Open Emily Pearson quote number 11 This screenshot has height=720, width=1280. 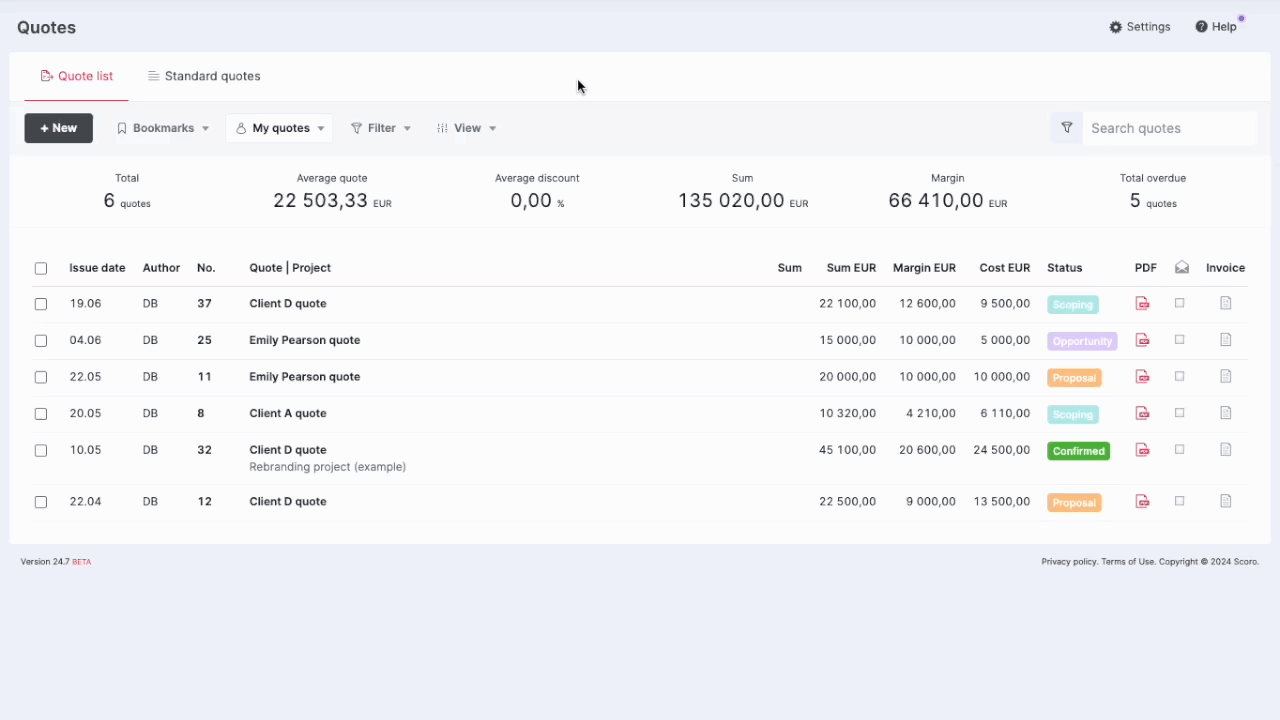(x=305, y=377)
